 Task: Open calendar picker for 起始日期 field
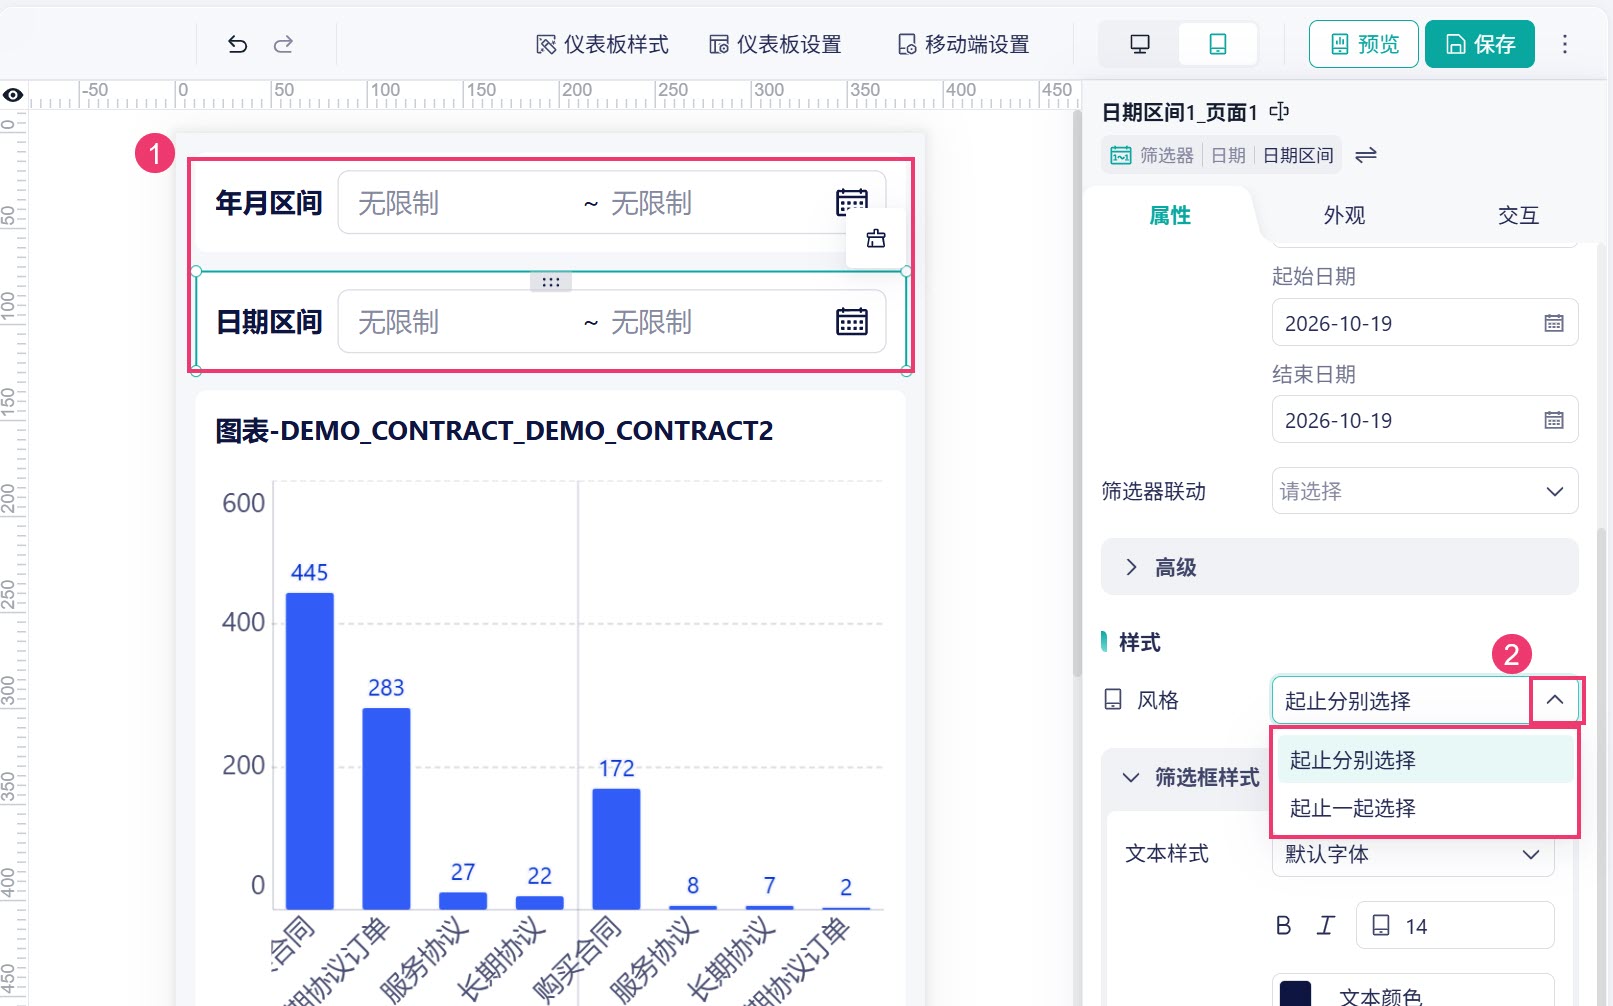point(1554,323)
